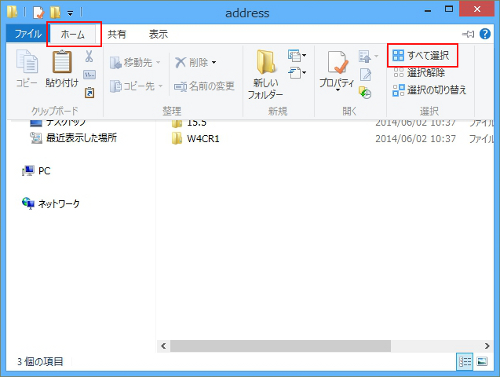
Task: Select the W4CR1 folder
Action: (196, 138)
